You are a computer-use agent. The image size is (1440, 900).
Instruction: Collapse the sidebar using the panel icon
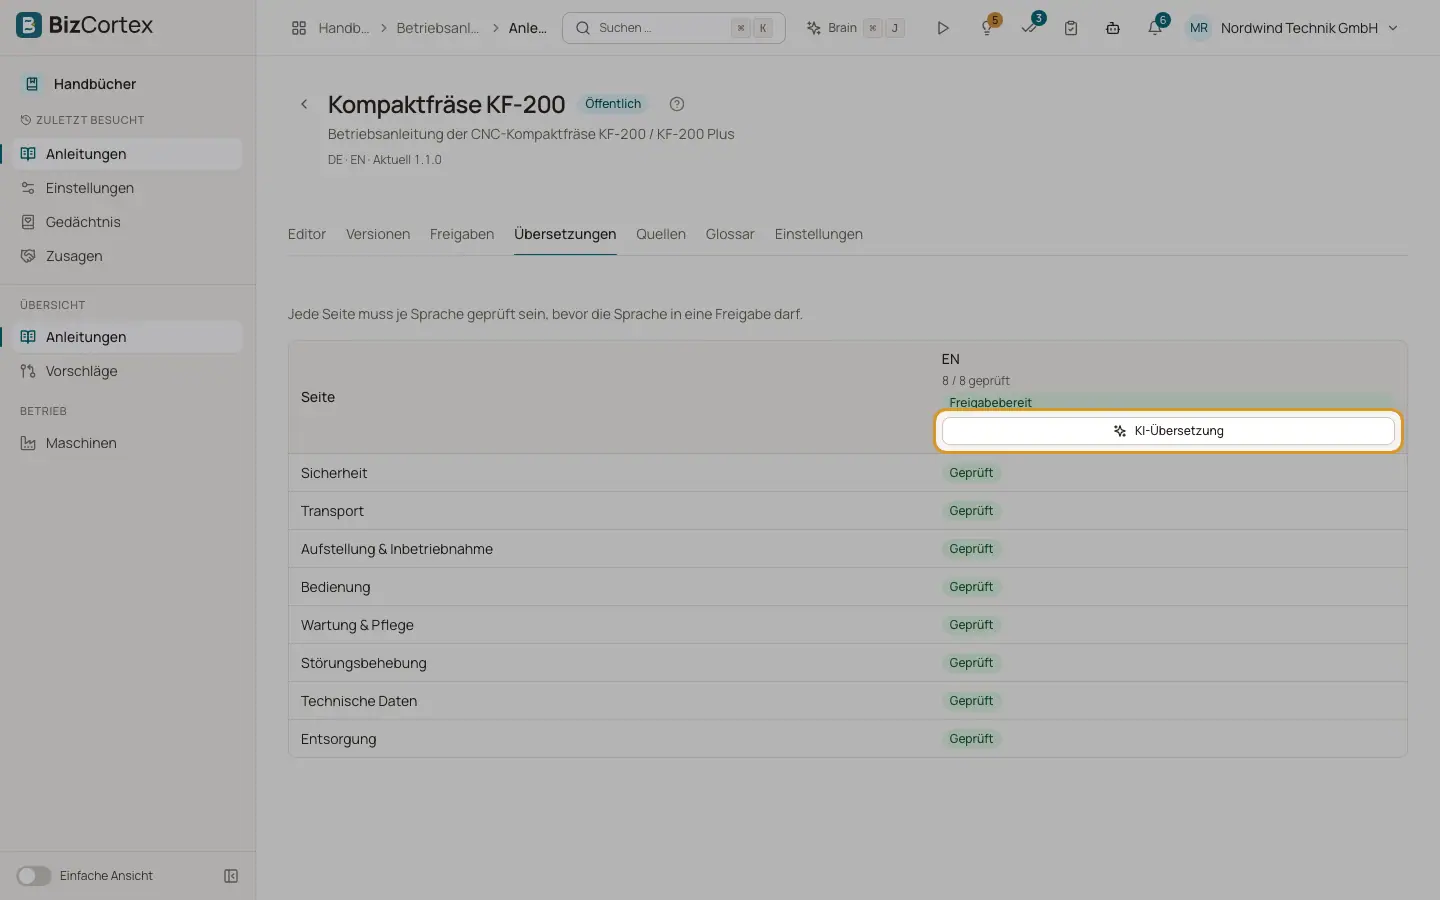[x=231, y=876]
